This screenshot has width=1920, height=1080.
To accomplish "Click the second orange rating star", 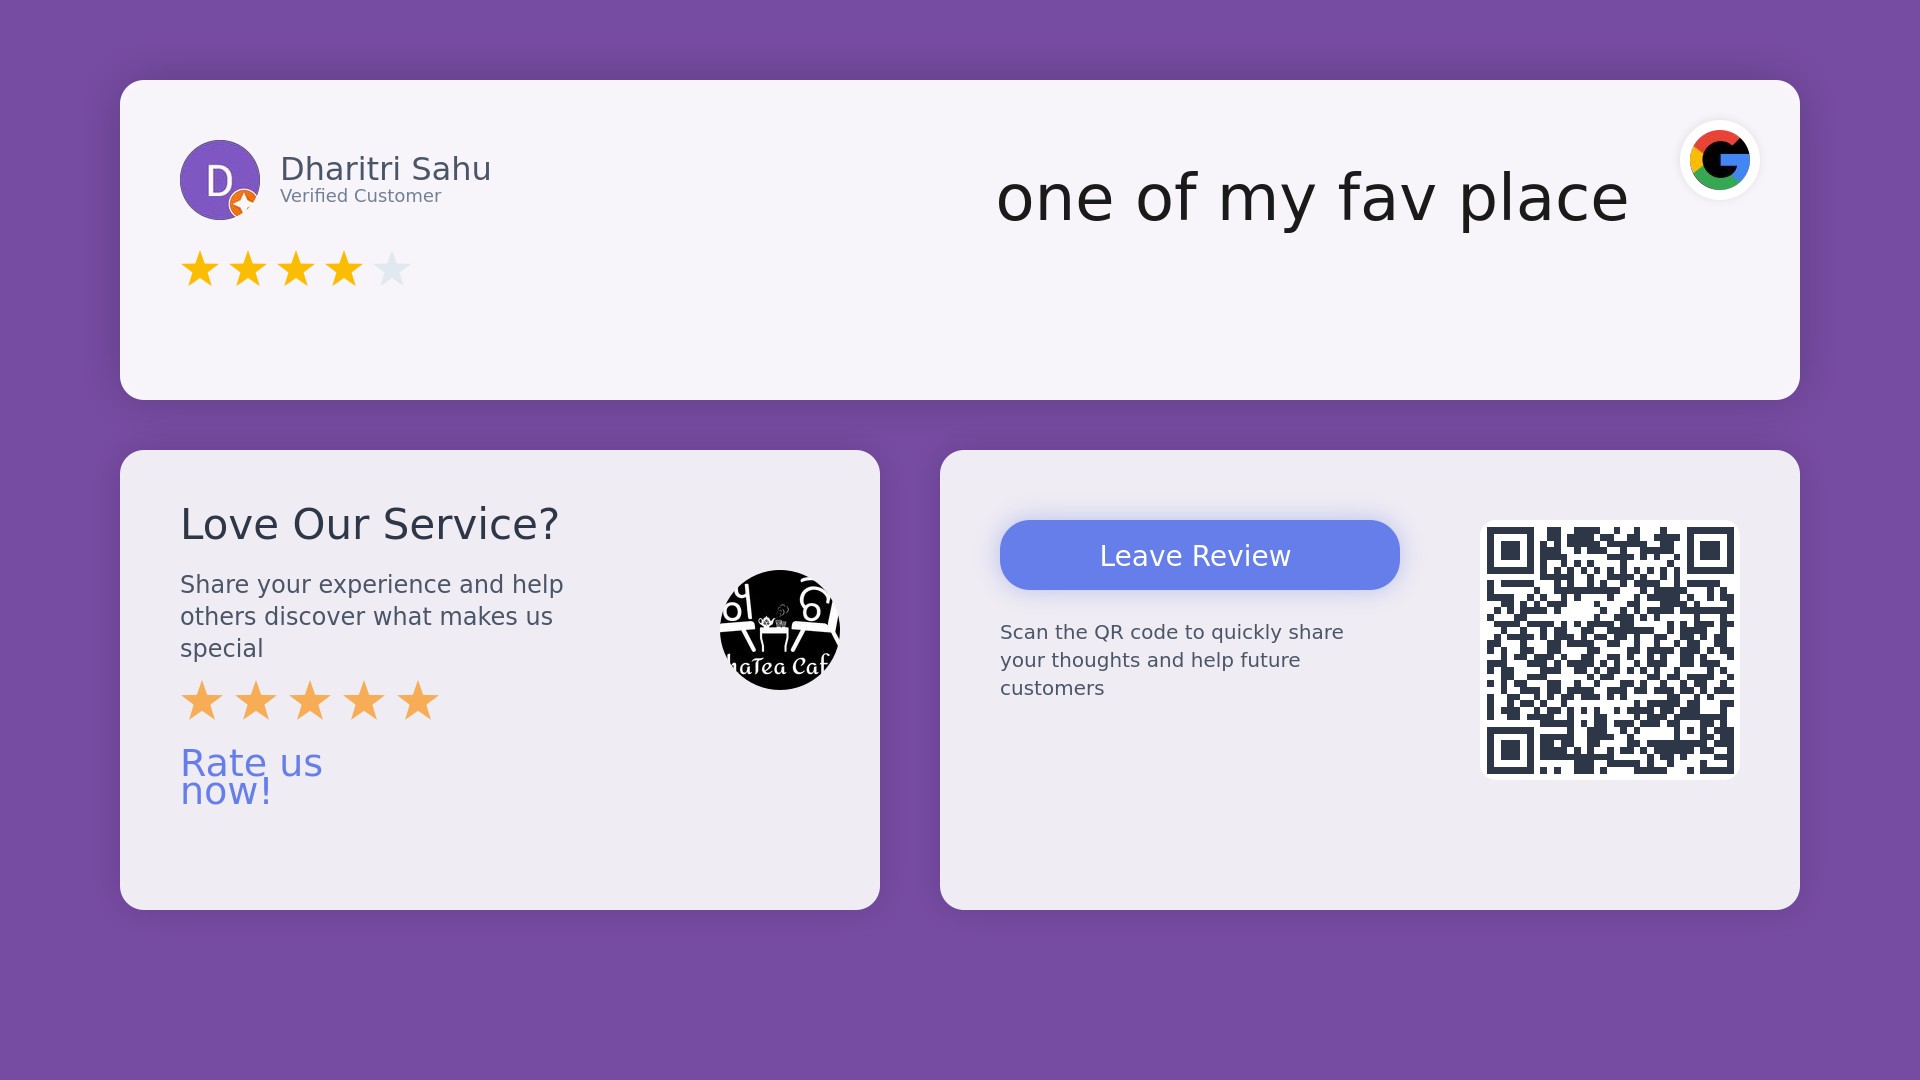I will (x=256, y=701).
